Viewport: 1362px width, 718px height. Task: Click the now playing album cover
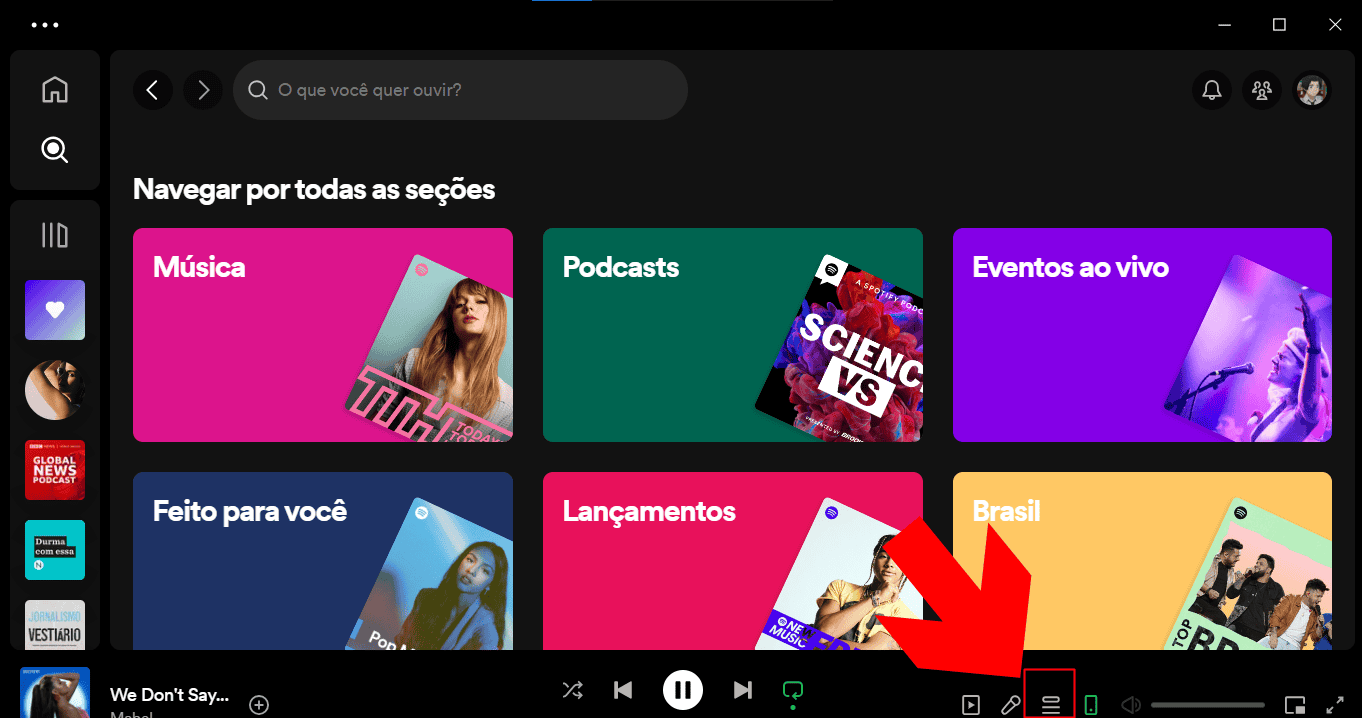(55, 693)
